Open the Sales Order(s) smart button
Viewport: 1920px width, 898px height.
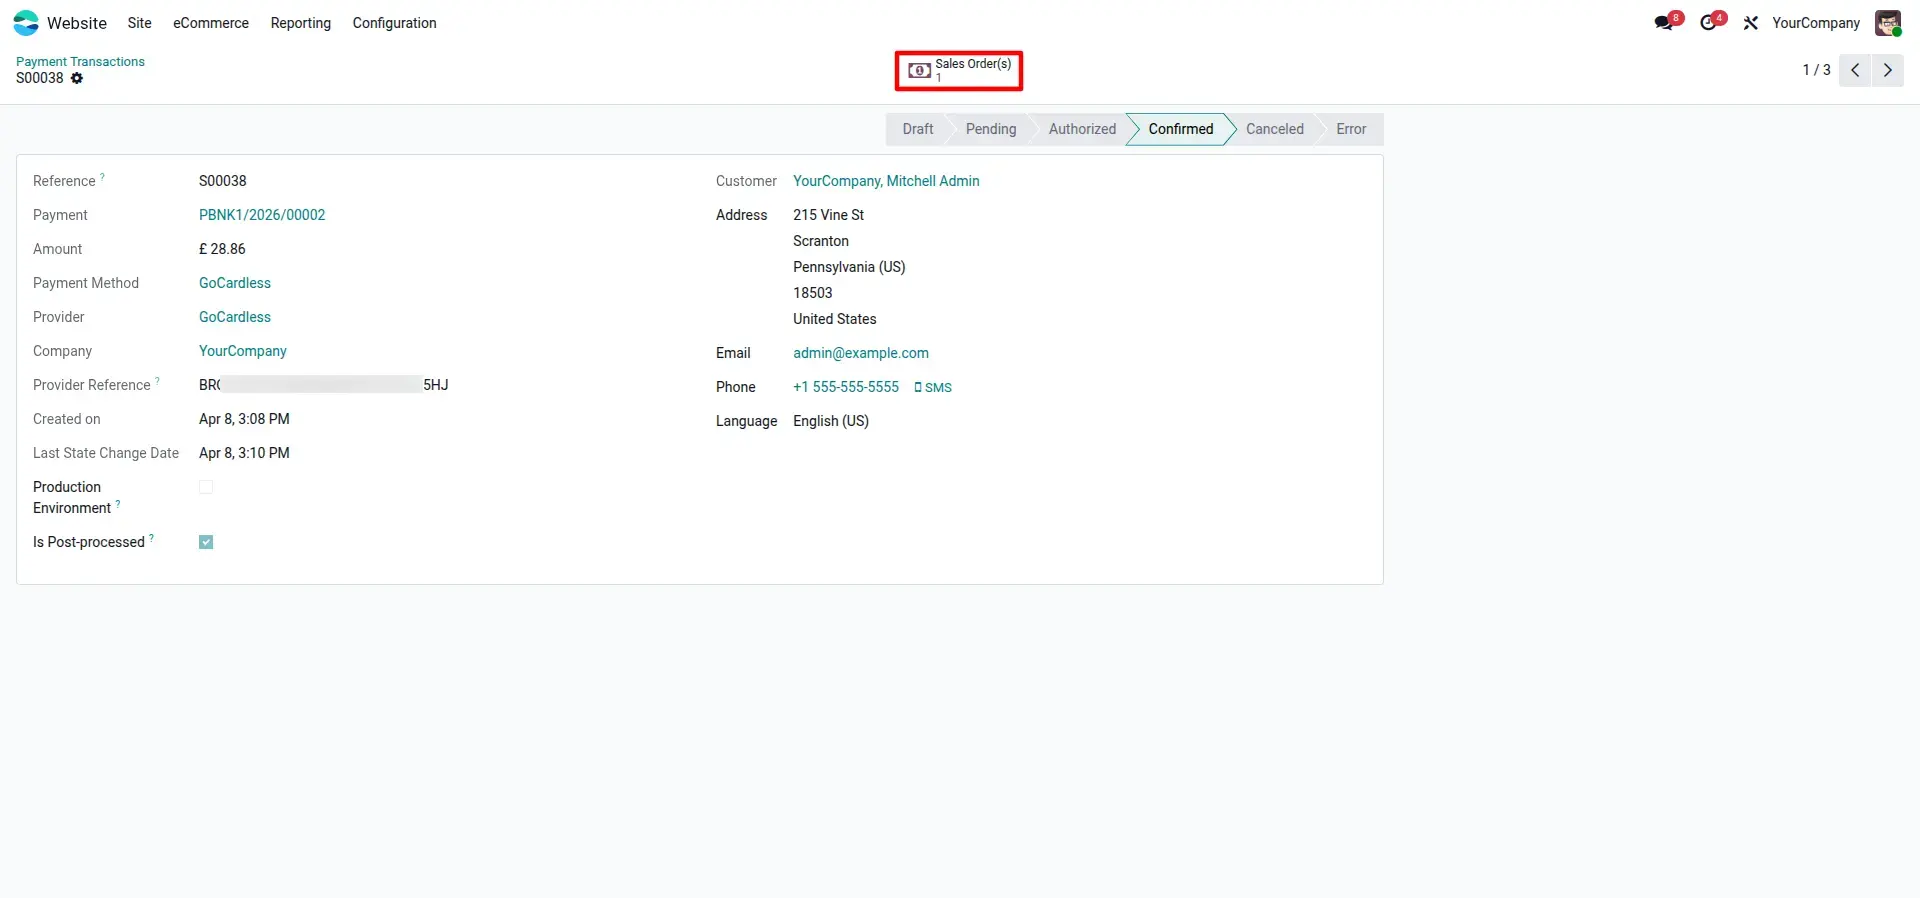click(959, 71)
